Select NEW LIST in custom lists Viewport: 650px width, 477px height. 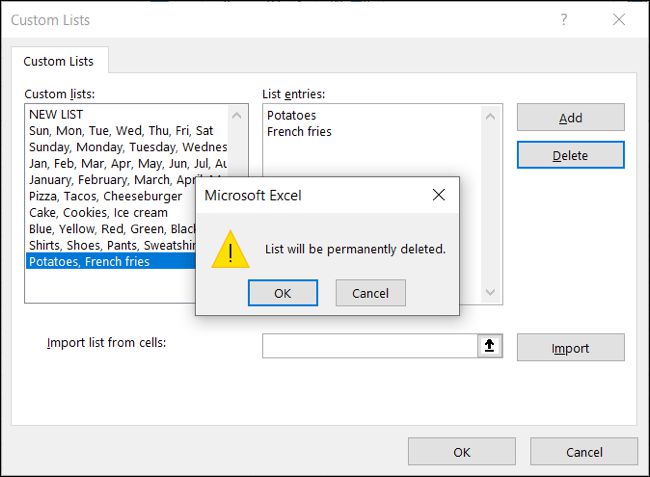(x=58, y=115)
